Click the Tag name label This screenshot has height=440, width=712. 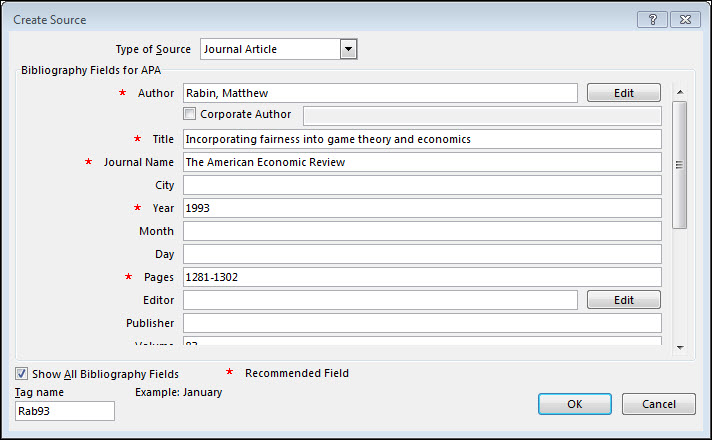click(x=39, y=392)
